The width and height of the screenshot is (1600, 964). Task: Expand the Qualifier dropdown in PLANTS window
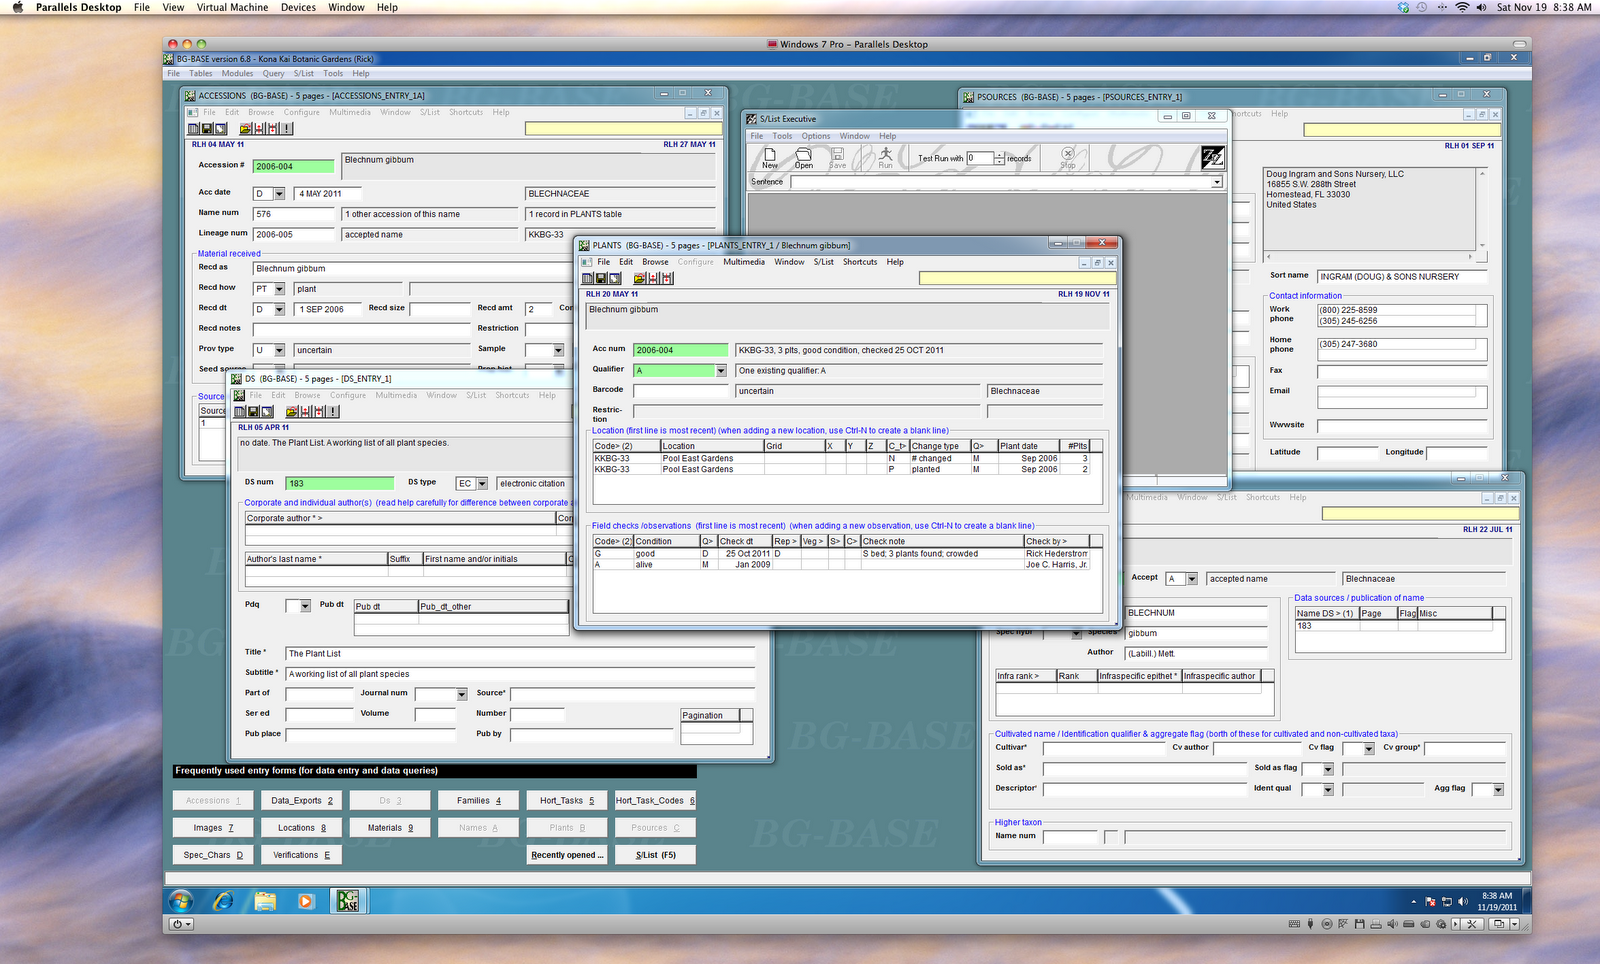click(720, 371)
